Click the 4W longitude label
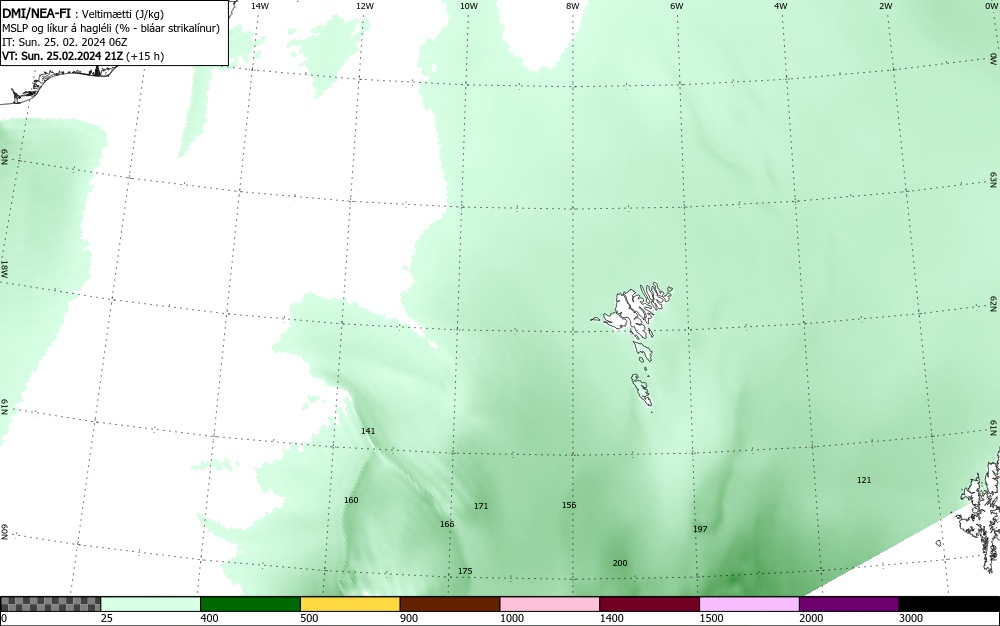This screenshot has height=626, width=1000. [x=781, y=6]
